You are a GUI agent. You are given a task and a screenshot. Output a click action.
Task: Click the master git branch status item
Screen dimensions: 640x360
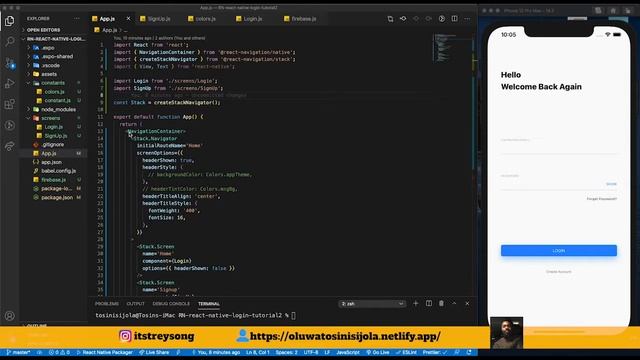(x=18, y=352)
